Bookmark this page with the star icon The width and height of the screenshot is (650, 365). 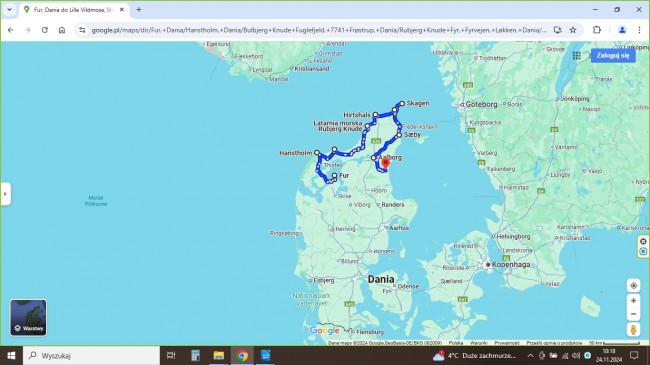(x=573, y=30)
